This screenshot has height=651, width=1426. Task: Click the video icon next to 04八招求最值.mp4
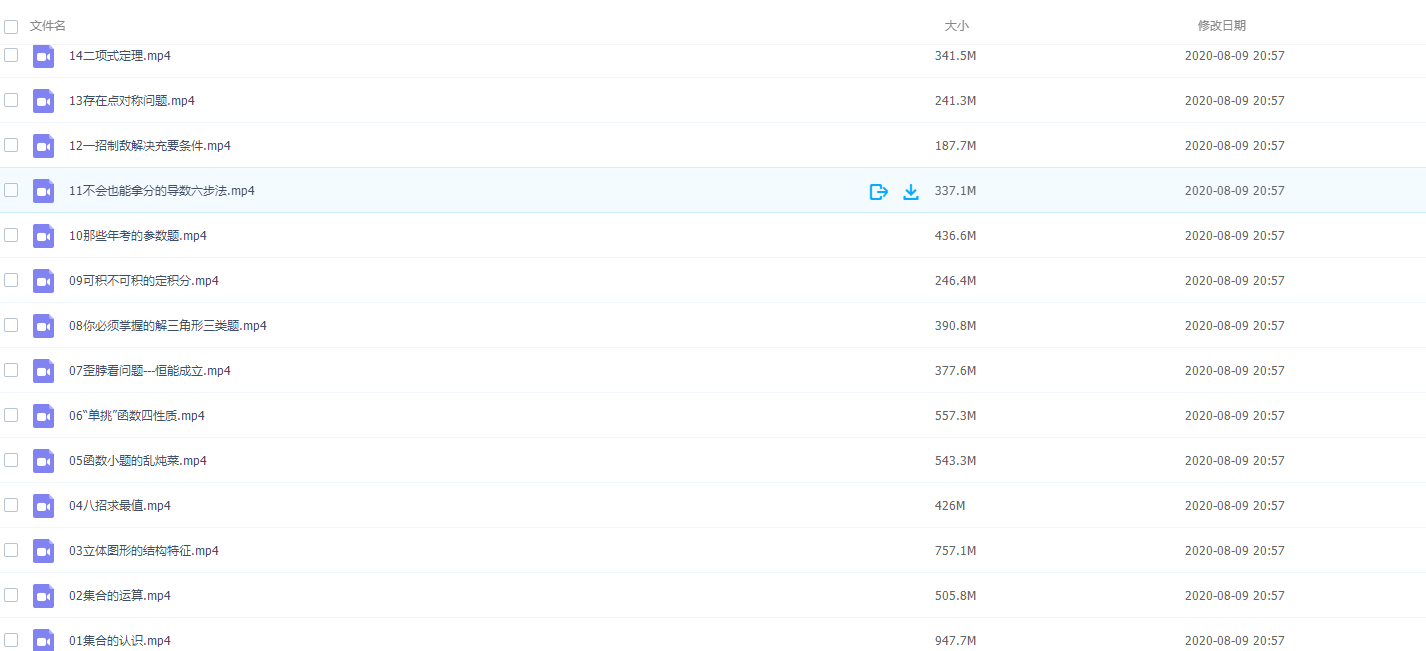coord(43,506)
